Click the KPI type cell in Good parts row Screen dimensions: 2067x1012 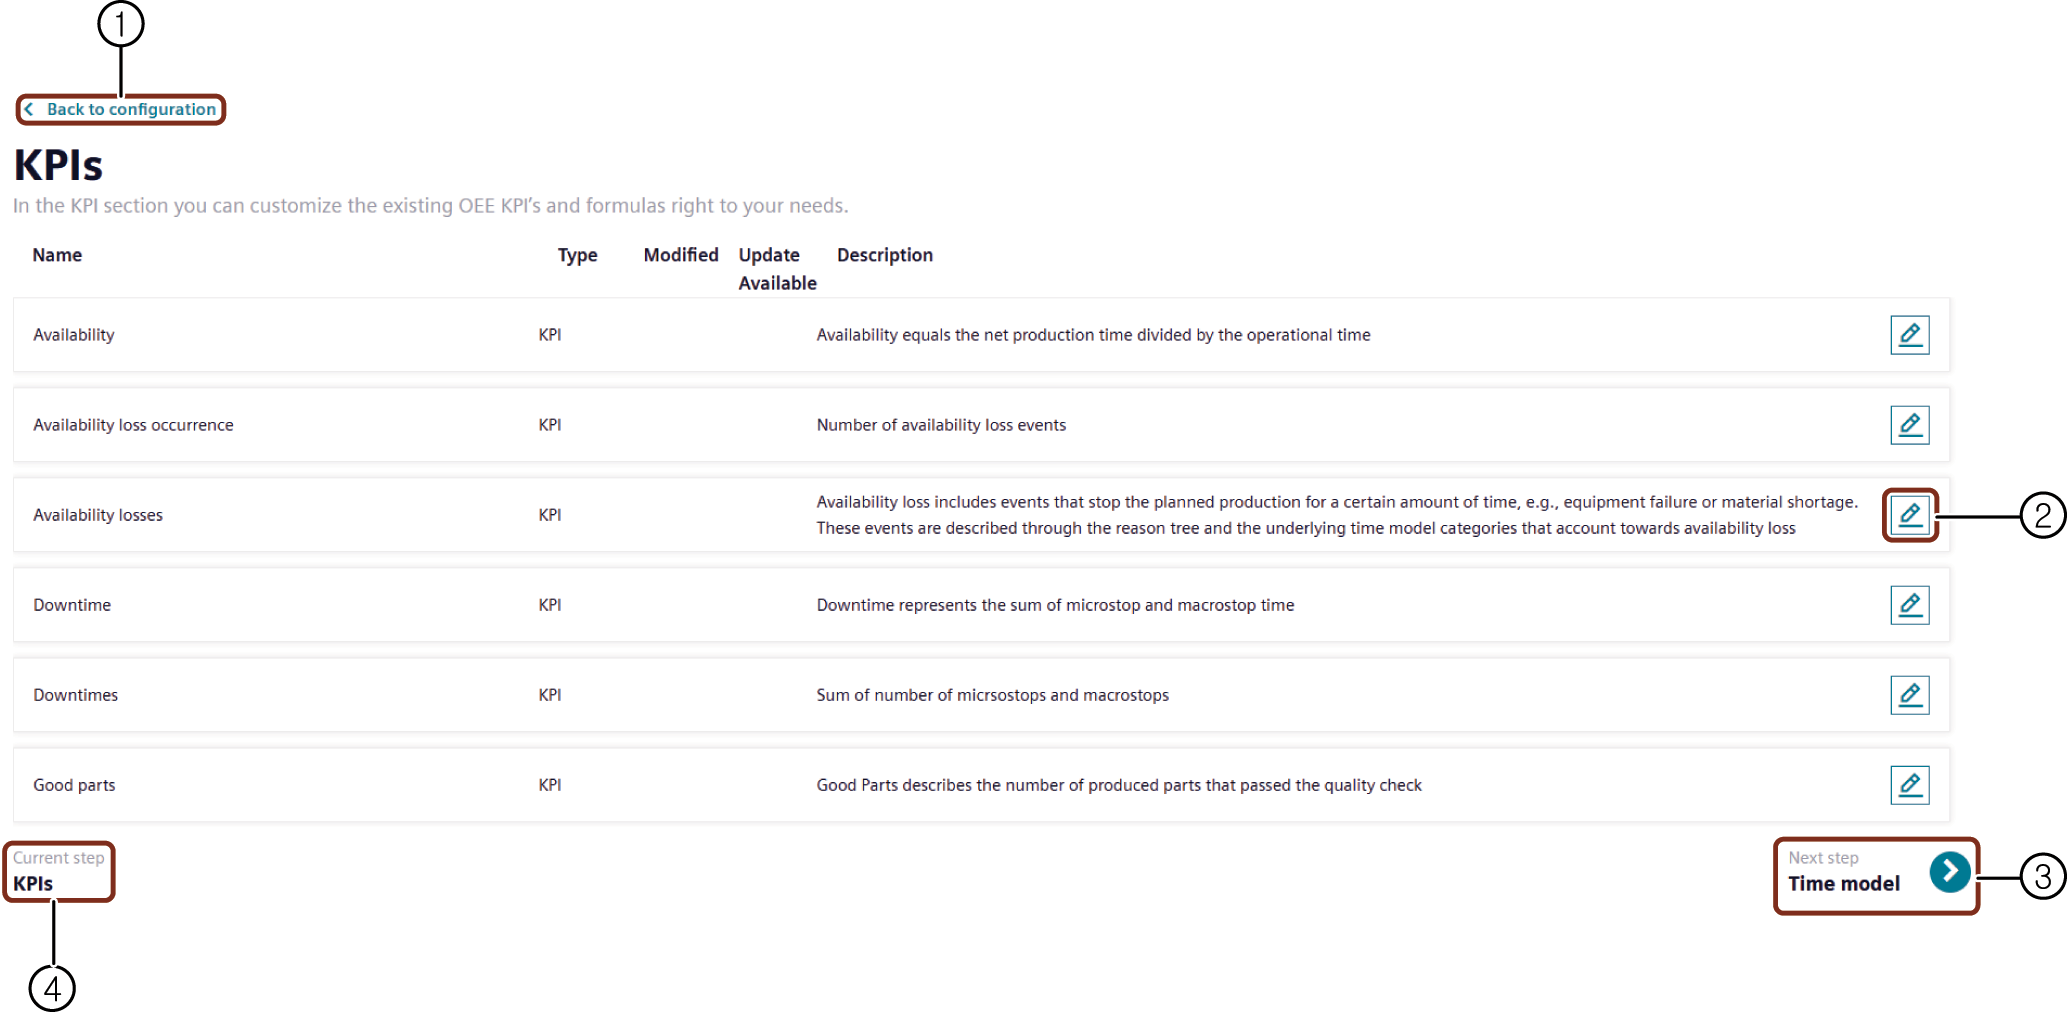click(x=550, y=785)
